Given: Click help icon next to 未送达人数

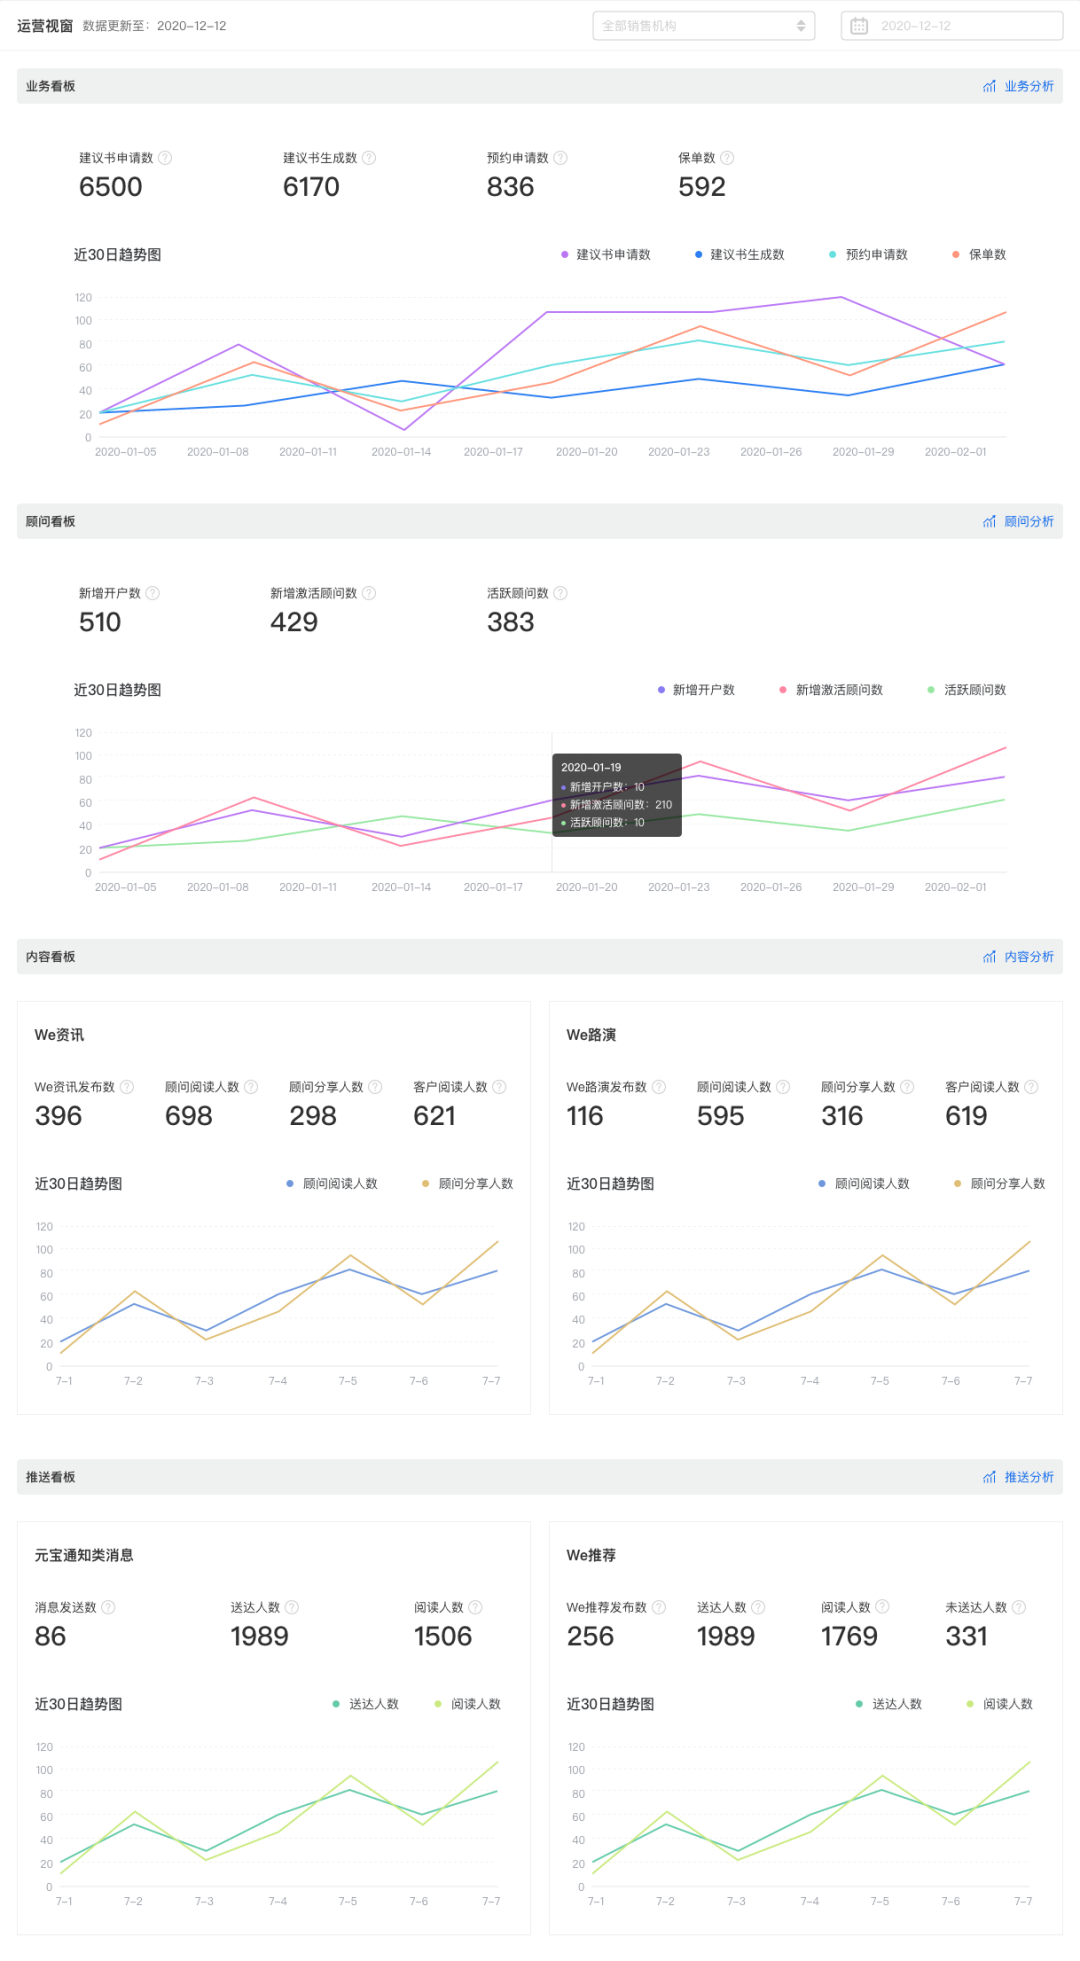Looking at the screenshot, I should [1019, 1607].
